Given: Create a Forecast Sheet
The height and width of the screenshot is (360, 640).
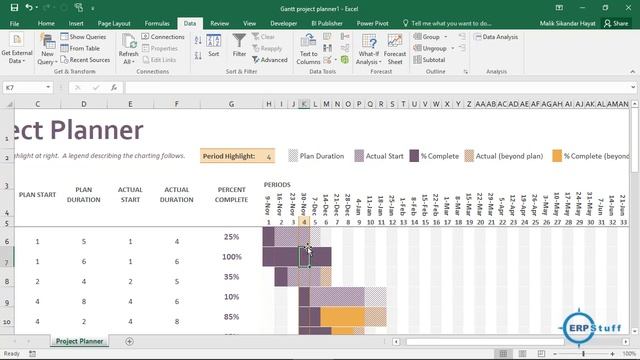Looking at the screenshot, I should [x=395, y=50].
